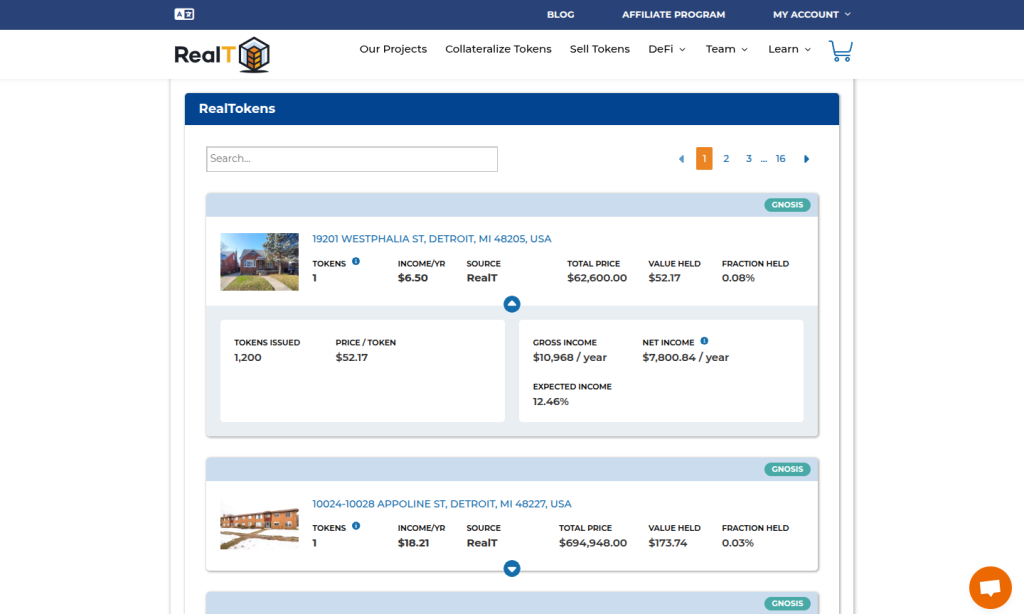Click the RealTokens panel heading

[237, 108]
